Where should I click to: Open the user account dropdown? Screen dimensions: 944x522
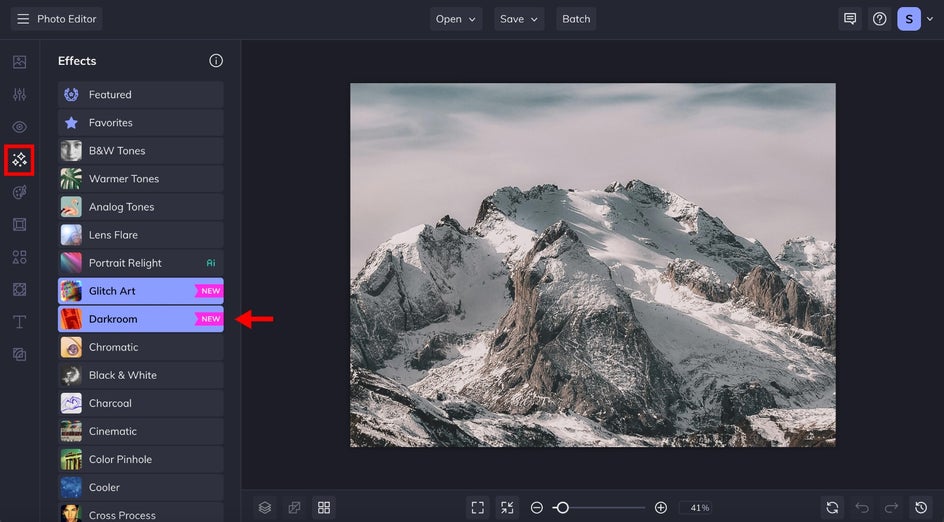coord(917,19)
